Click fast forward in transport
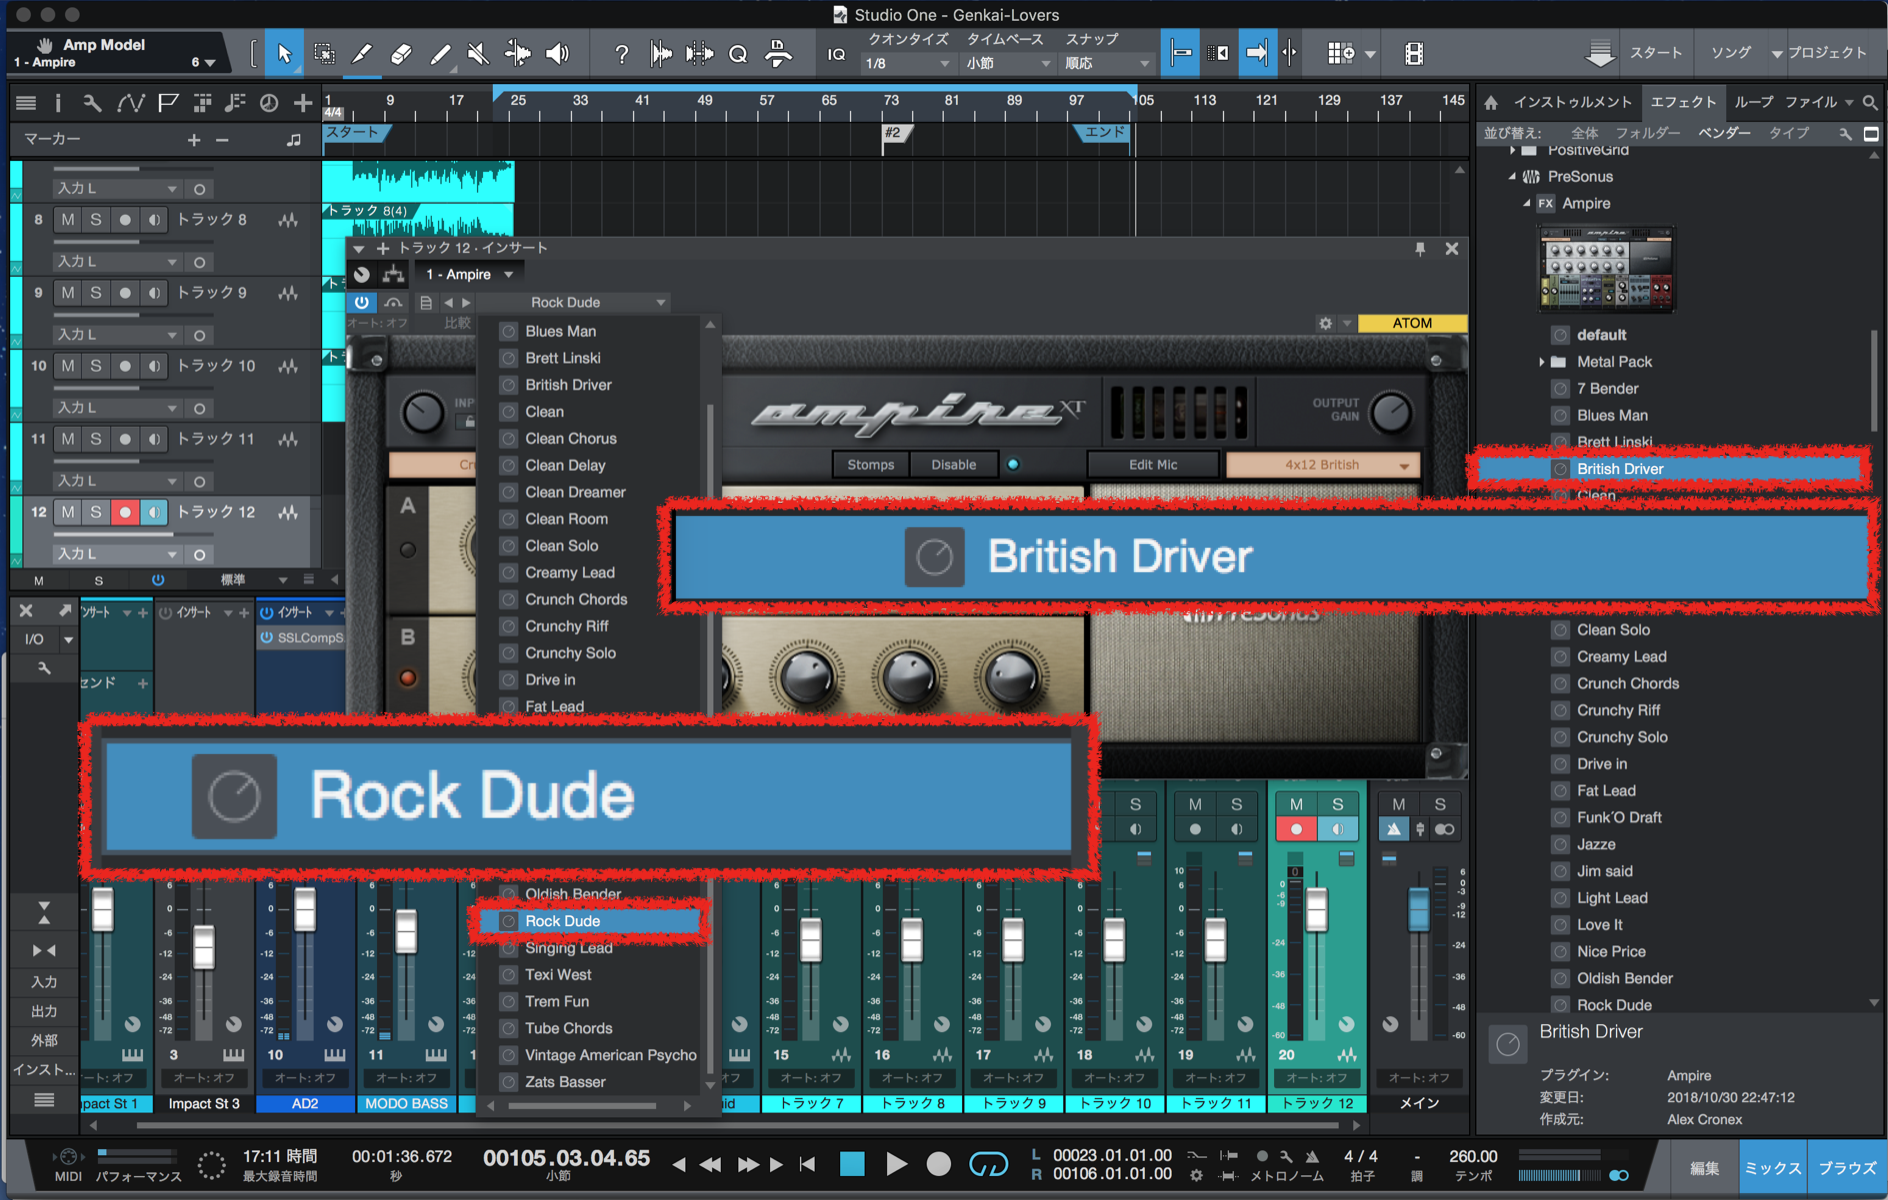 click(x=747, y=1164)
